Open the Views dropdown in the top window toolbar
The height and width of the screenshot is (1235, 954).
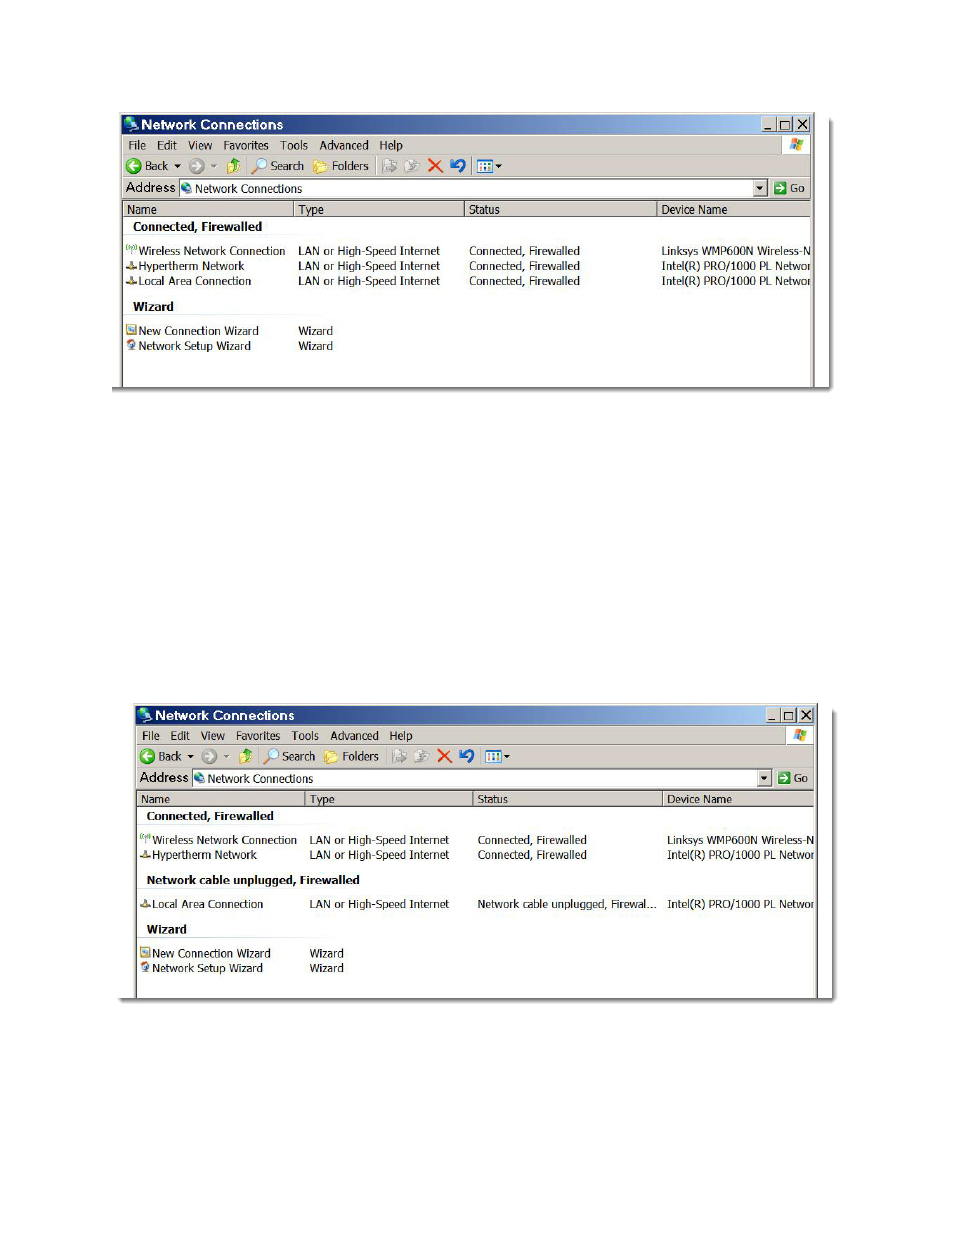pos(489,166)
